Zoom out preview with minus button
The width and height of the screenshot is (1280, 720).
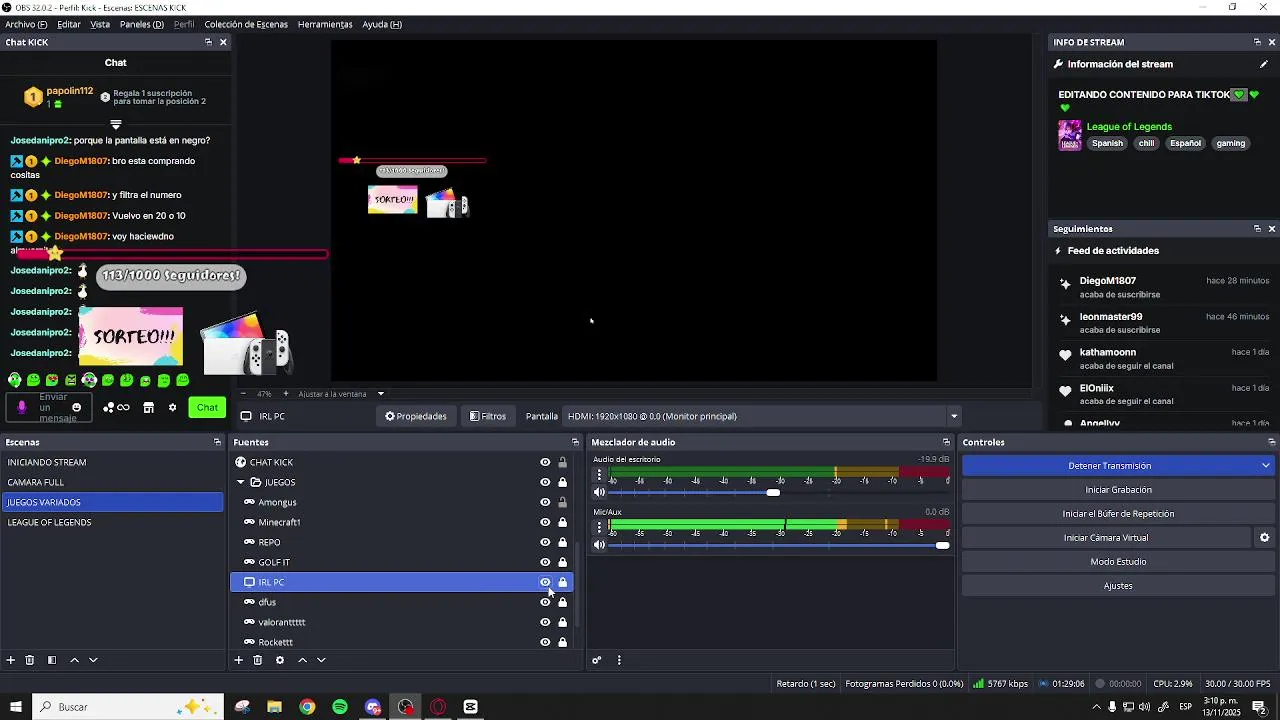click(243, 394)
